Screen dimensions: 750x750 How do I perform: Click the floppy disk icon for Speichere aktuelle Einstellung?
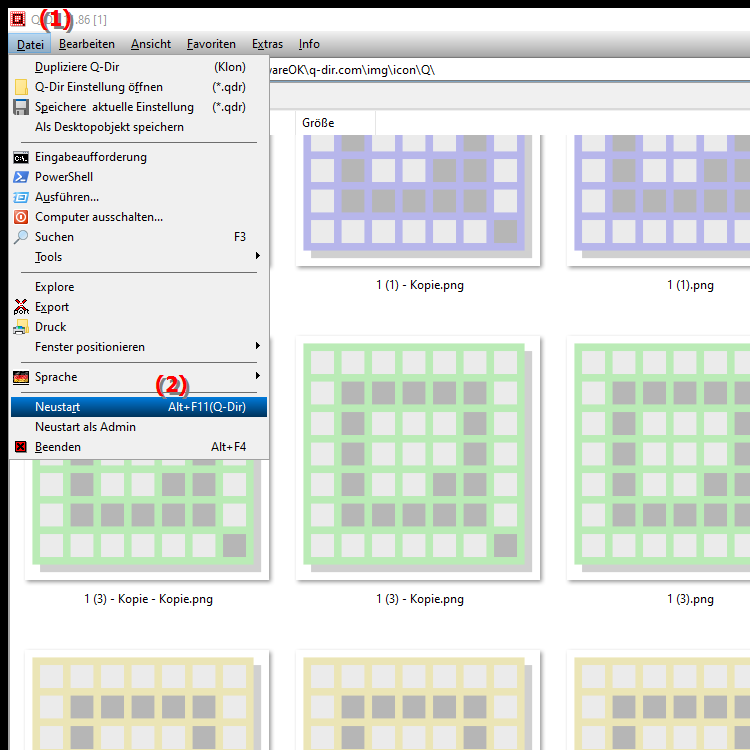[x=21, y=107]
